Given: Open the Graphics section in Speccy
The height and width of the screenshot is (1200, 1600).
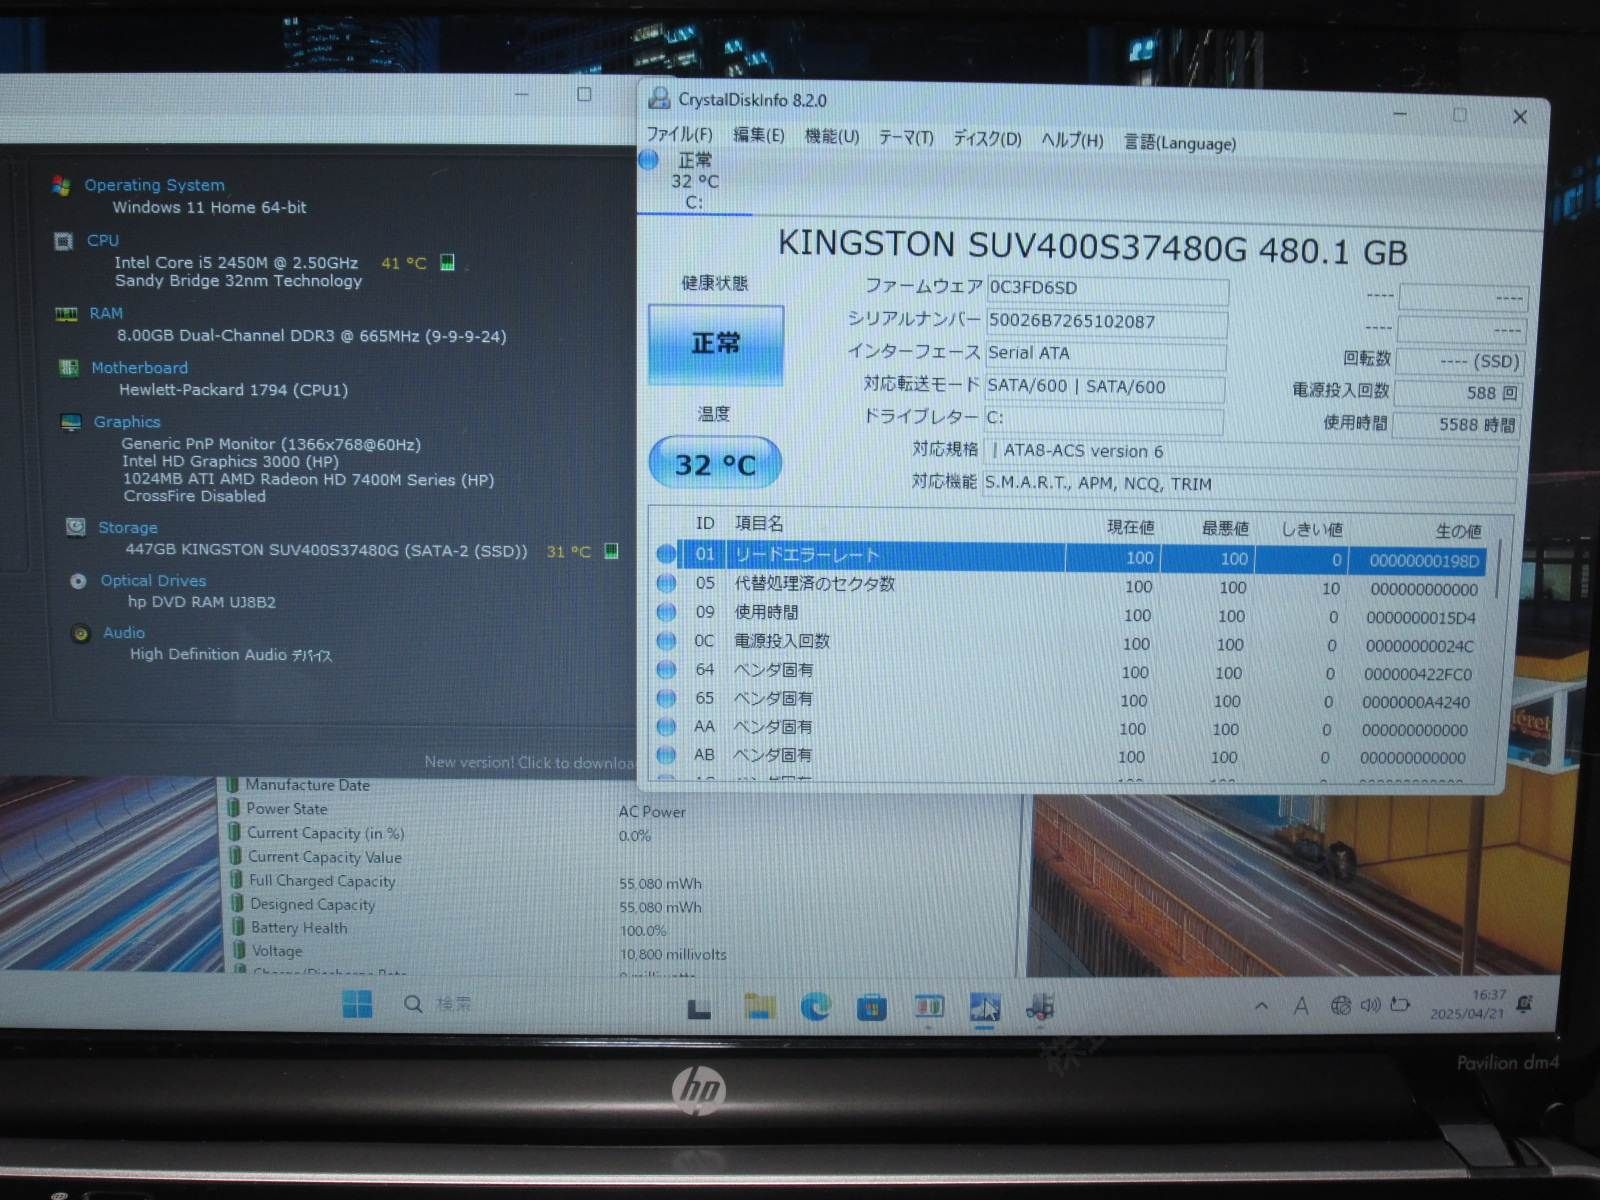Looking at the screenshot, I should (127, 422).
